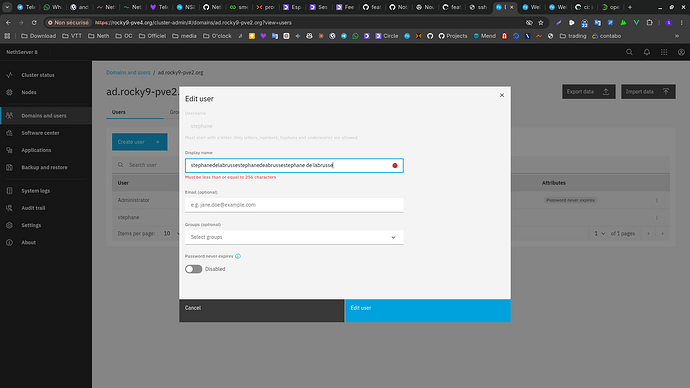Click the NethServer 8 header title
The image size is (690, 388).
tap(22, 52)
